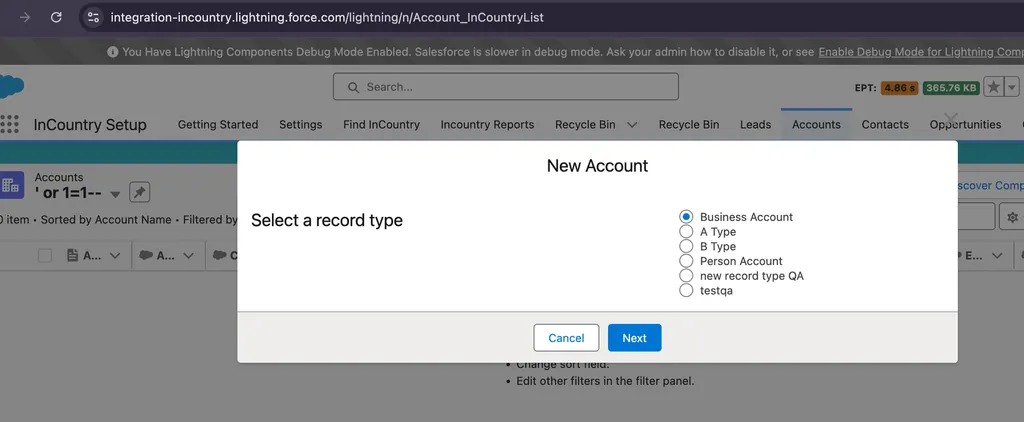Screen dimensions: 1024x422
Task: Click InCountry Setup app name
Action: tap(90, 124)
